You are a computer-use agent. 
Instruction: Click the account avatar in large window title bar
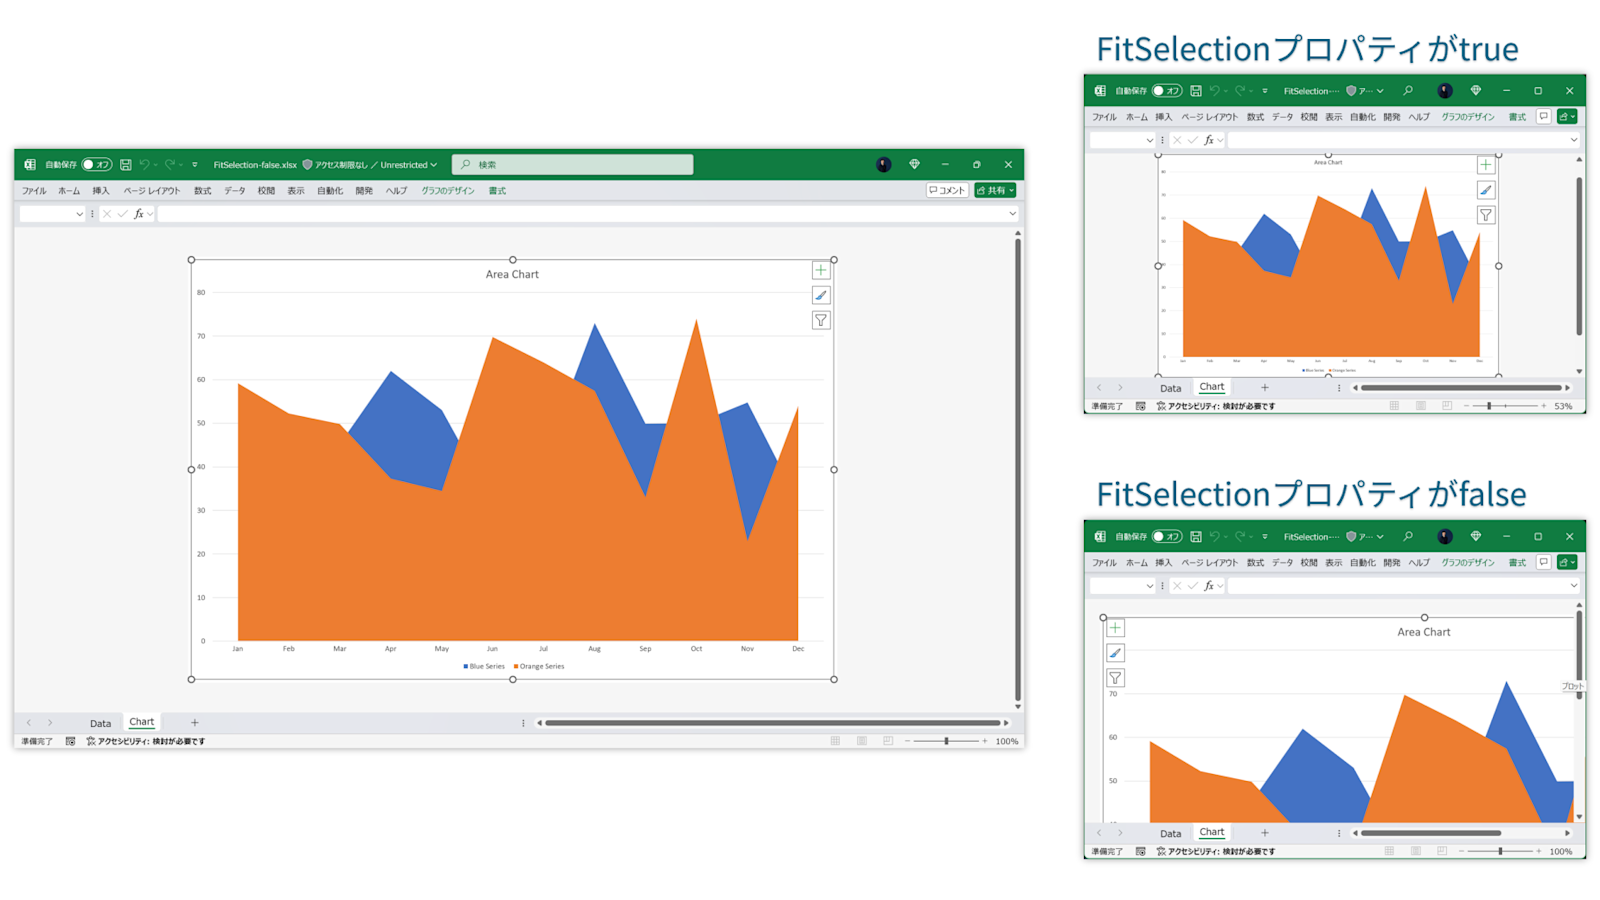[884, 165]
